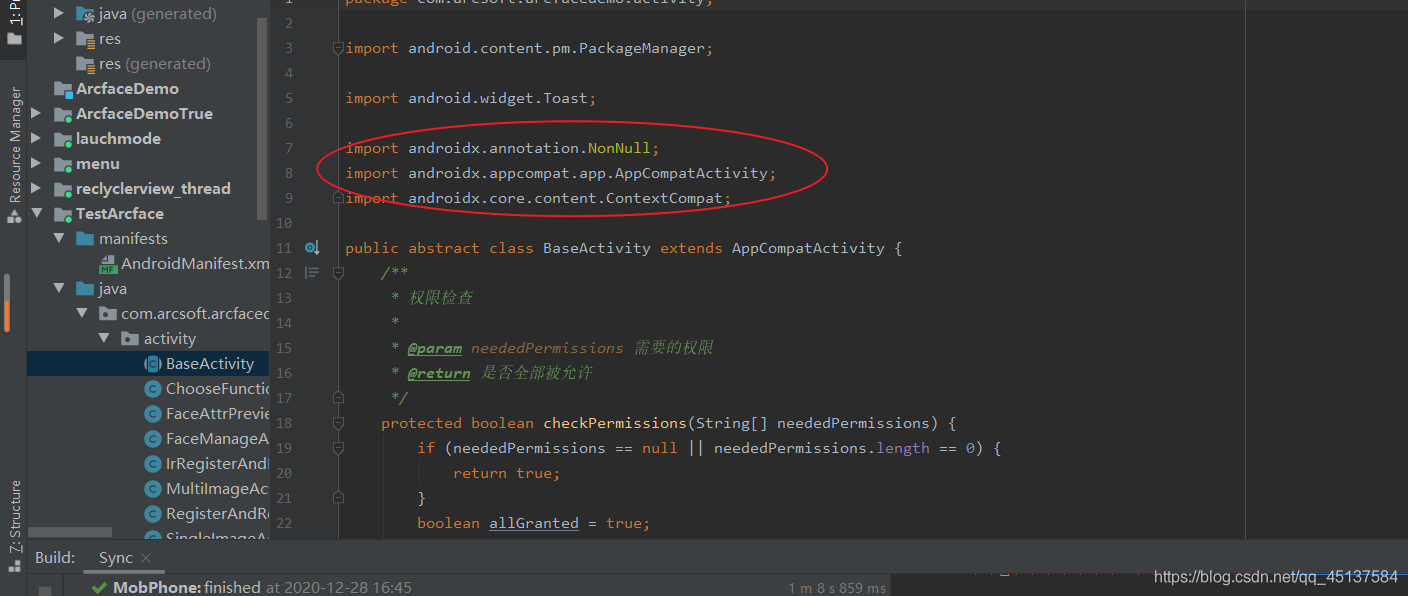The width and height of the screenshot is (1408, 596).
Task: Switch to the Sync tab in Build
Action: tap(116, 557)
